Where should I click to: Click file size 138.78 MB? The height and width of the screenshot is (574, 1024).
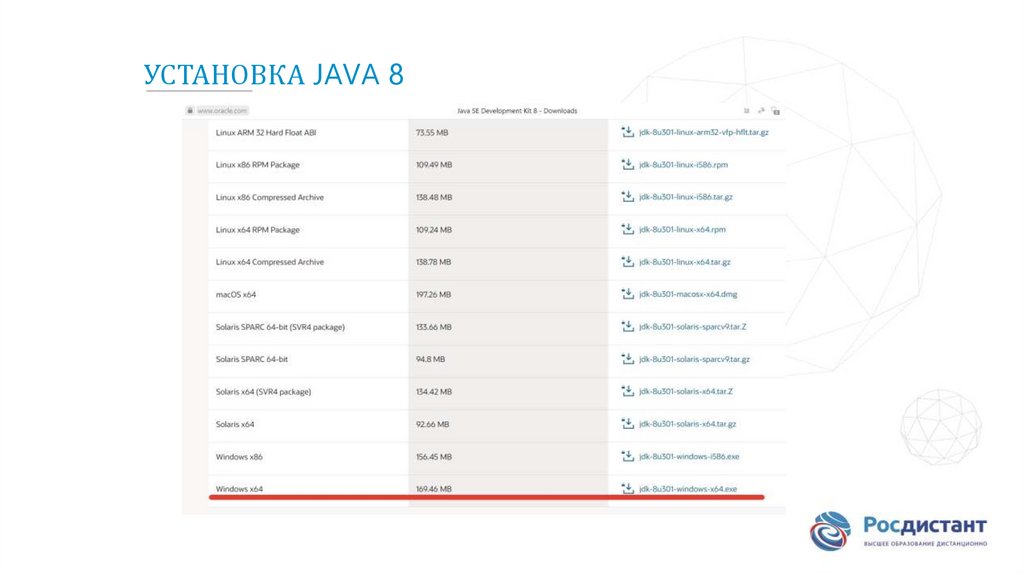(x=434, y=262)
